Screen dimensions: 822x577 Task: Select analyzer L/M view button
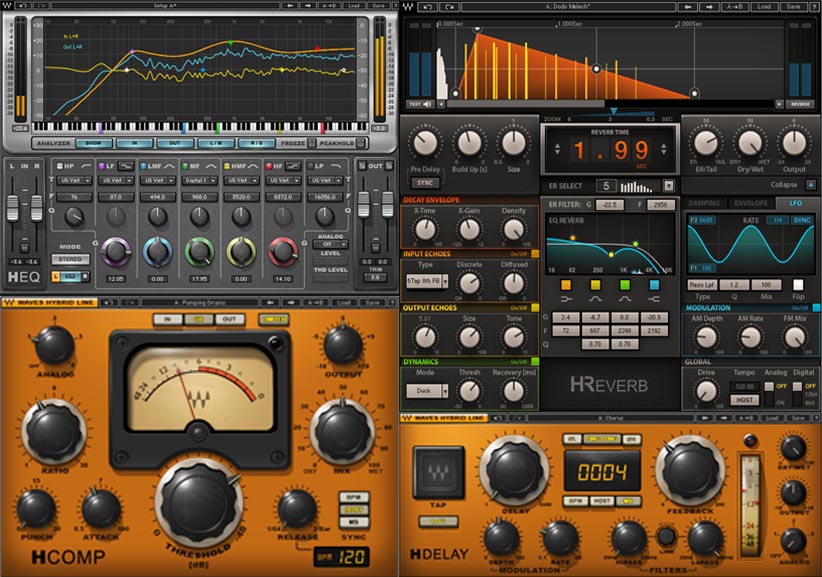coord(216,143)
